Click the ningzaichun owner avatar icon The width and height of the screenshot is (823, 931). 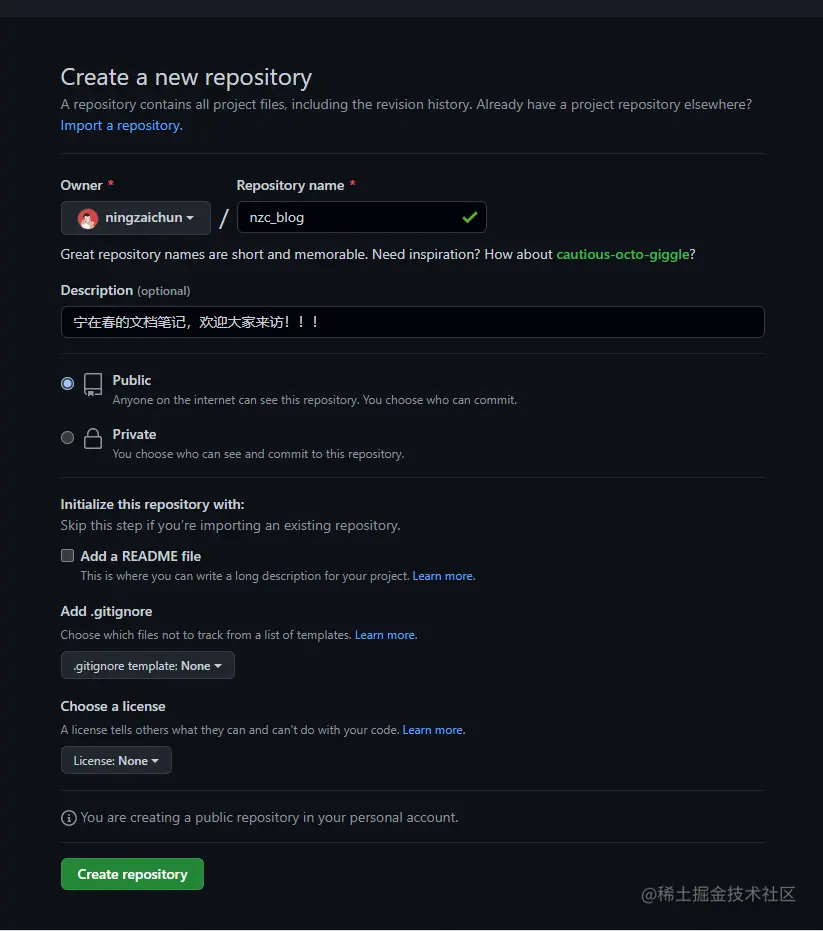coord(87,217)
